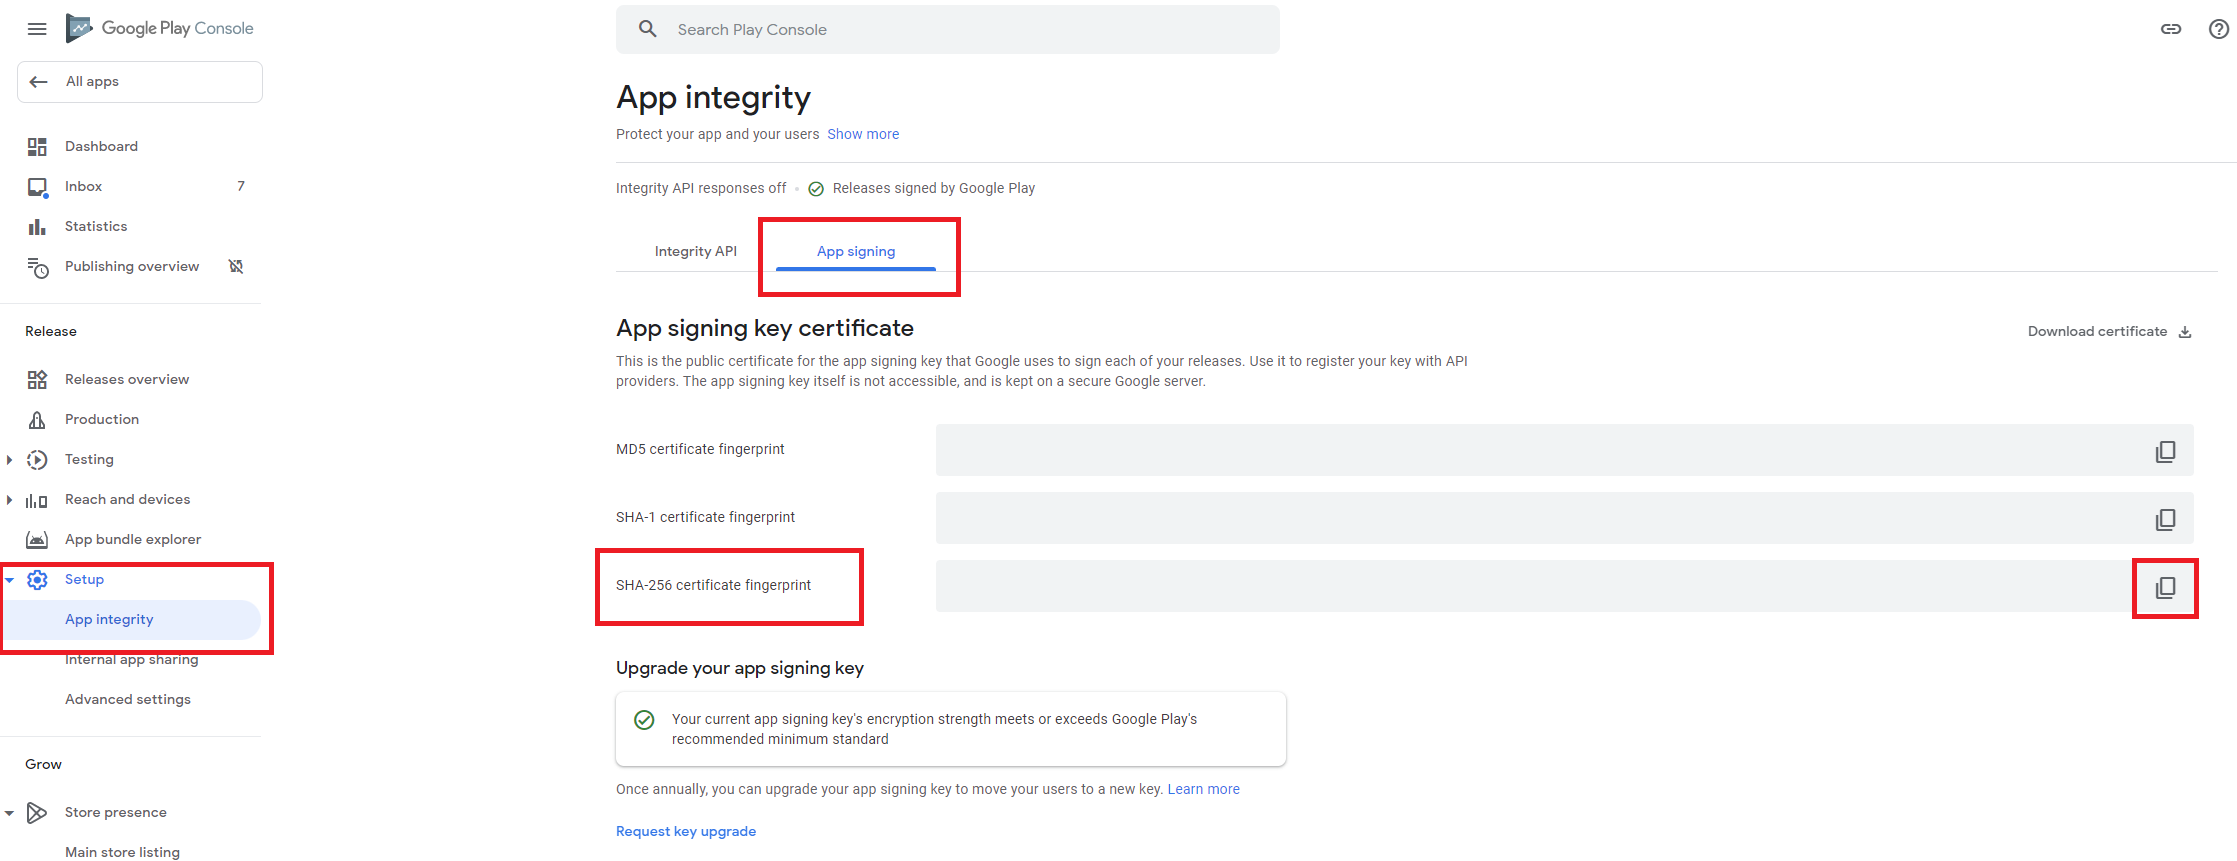Click Request key upgrade
The height and width of the screenshot is (861, 2237).
click(686, 831)
